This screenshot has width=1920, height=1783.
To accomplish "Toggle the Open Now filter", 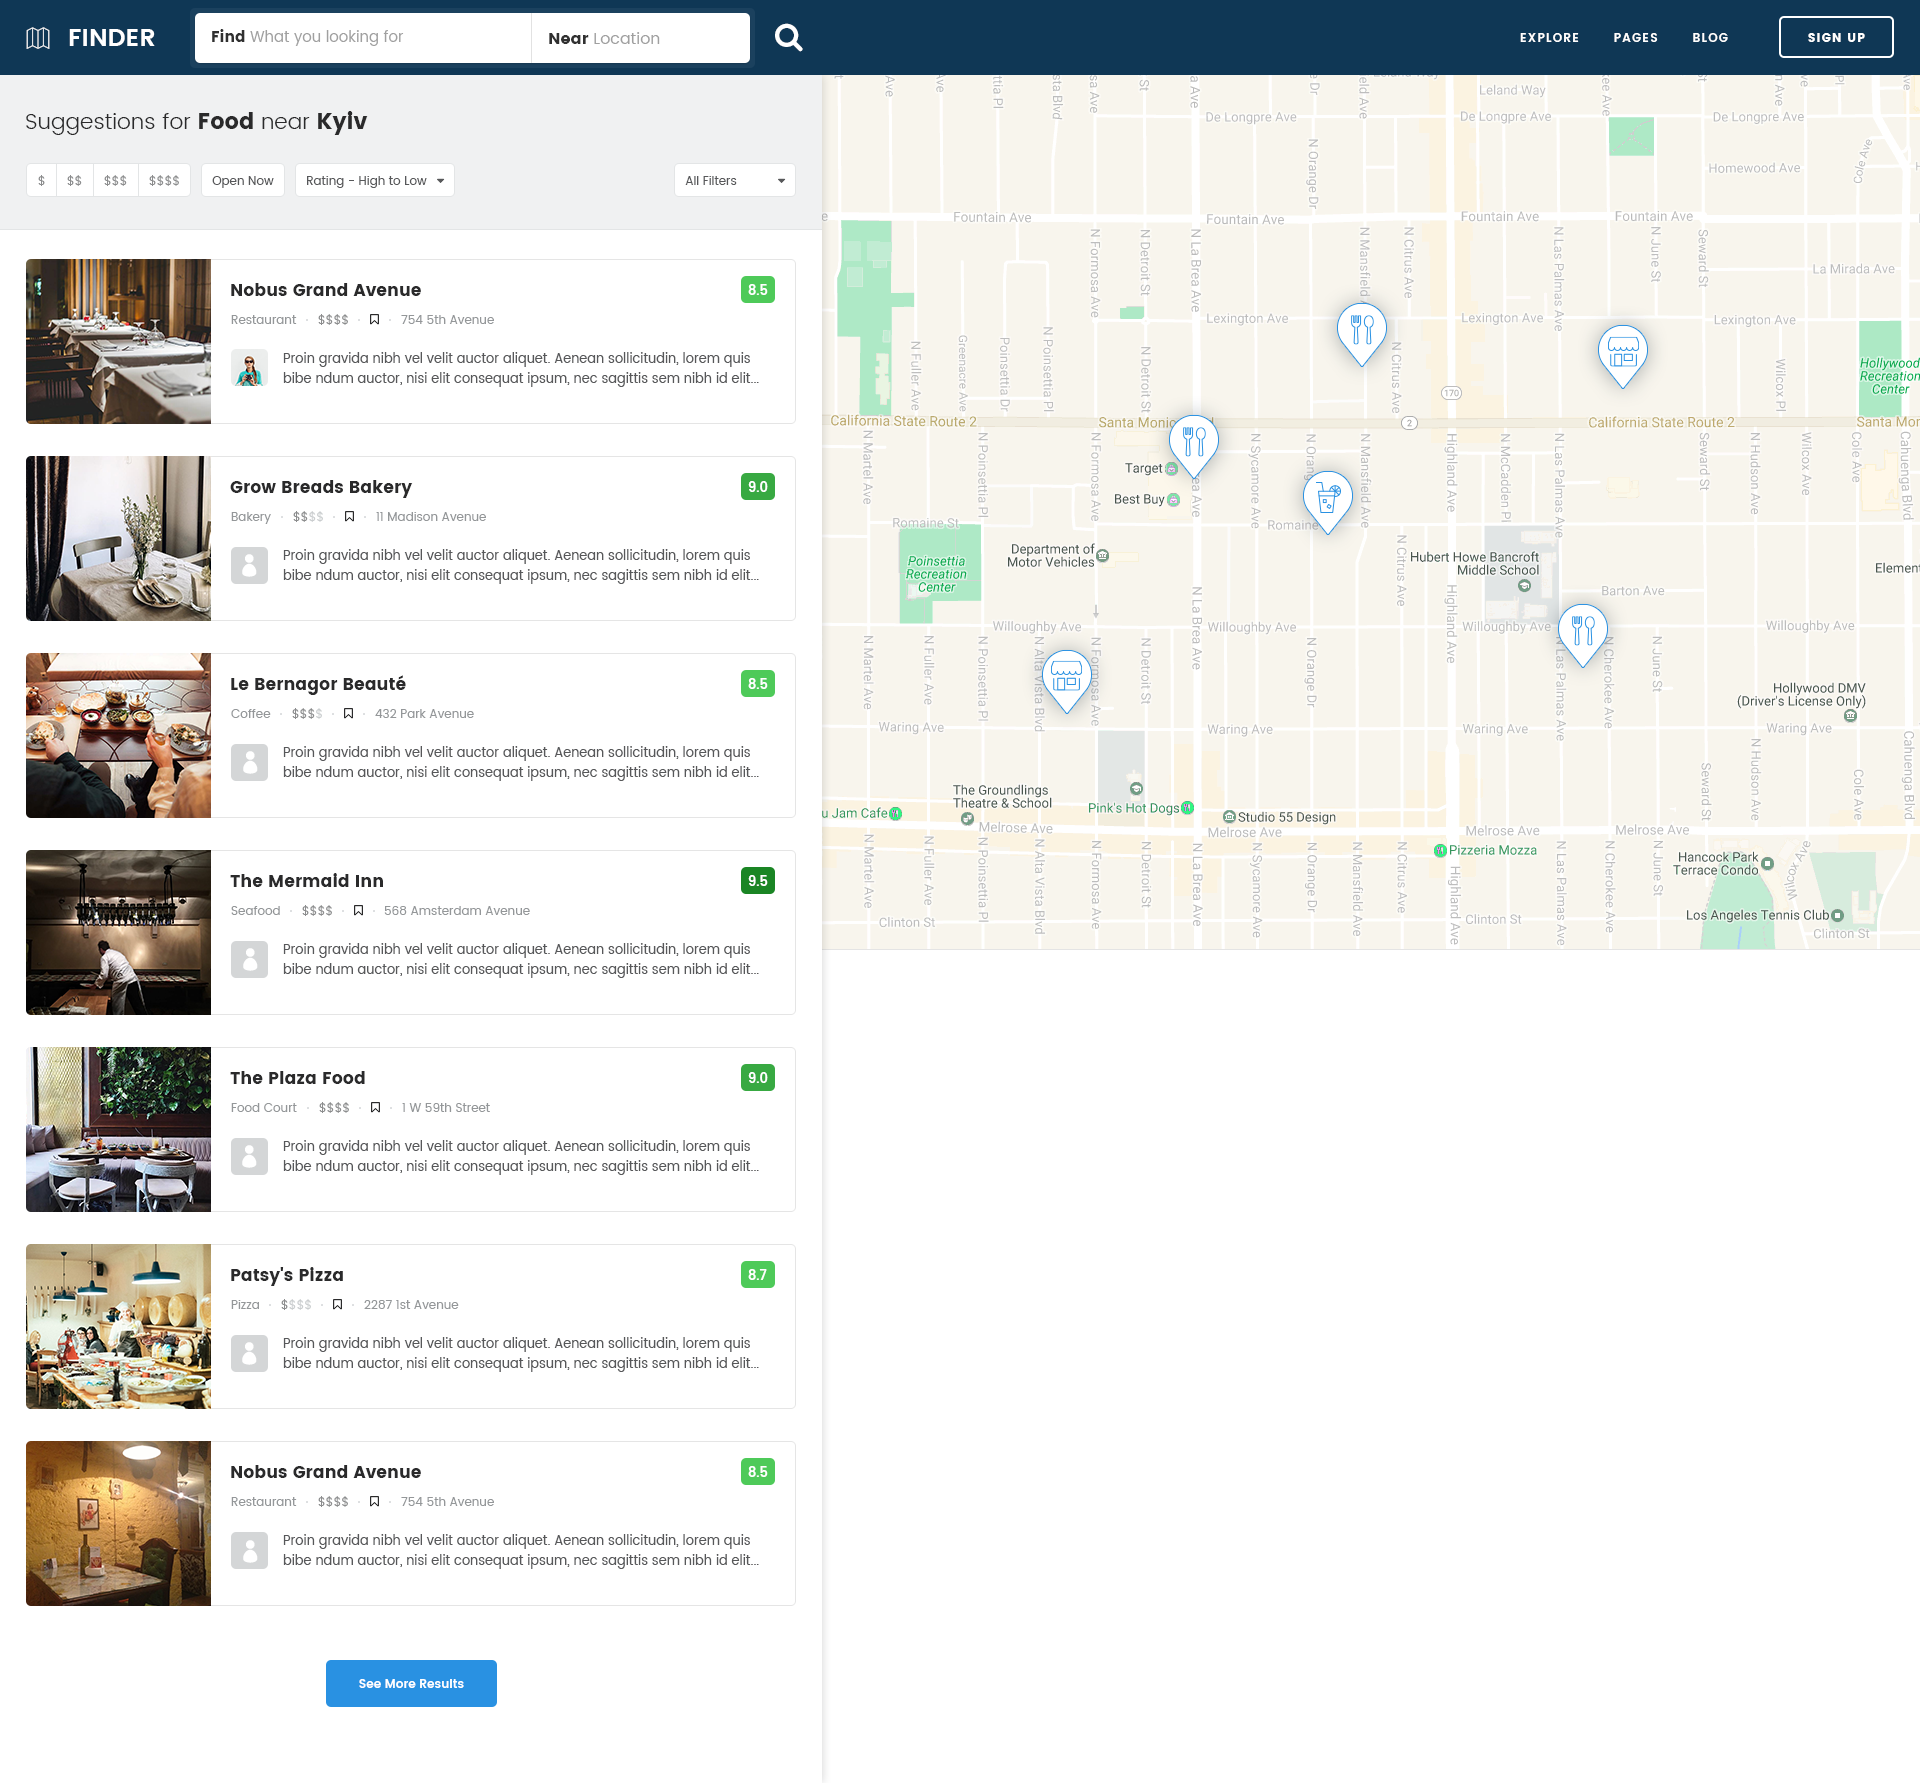I will click(x=242, y=181).
